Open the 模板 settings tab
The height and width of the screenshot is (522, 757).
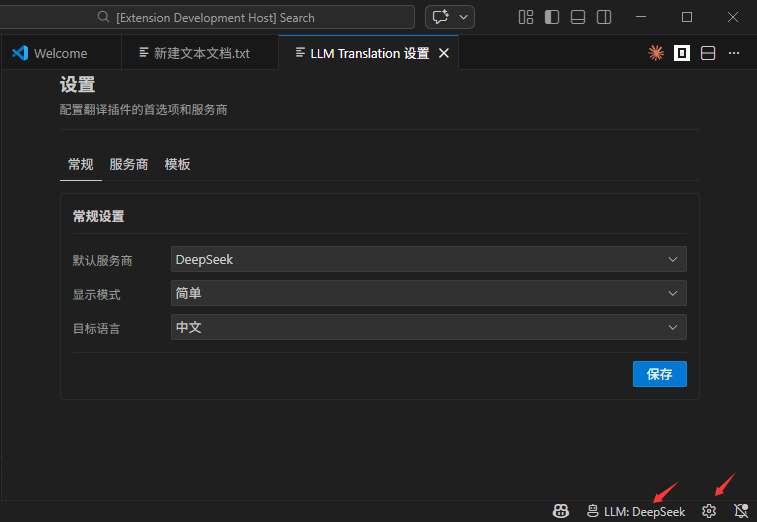click(177, 165)
